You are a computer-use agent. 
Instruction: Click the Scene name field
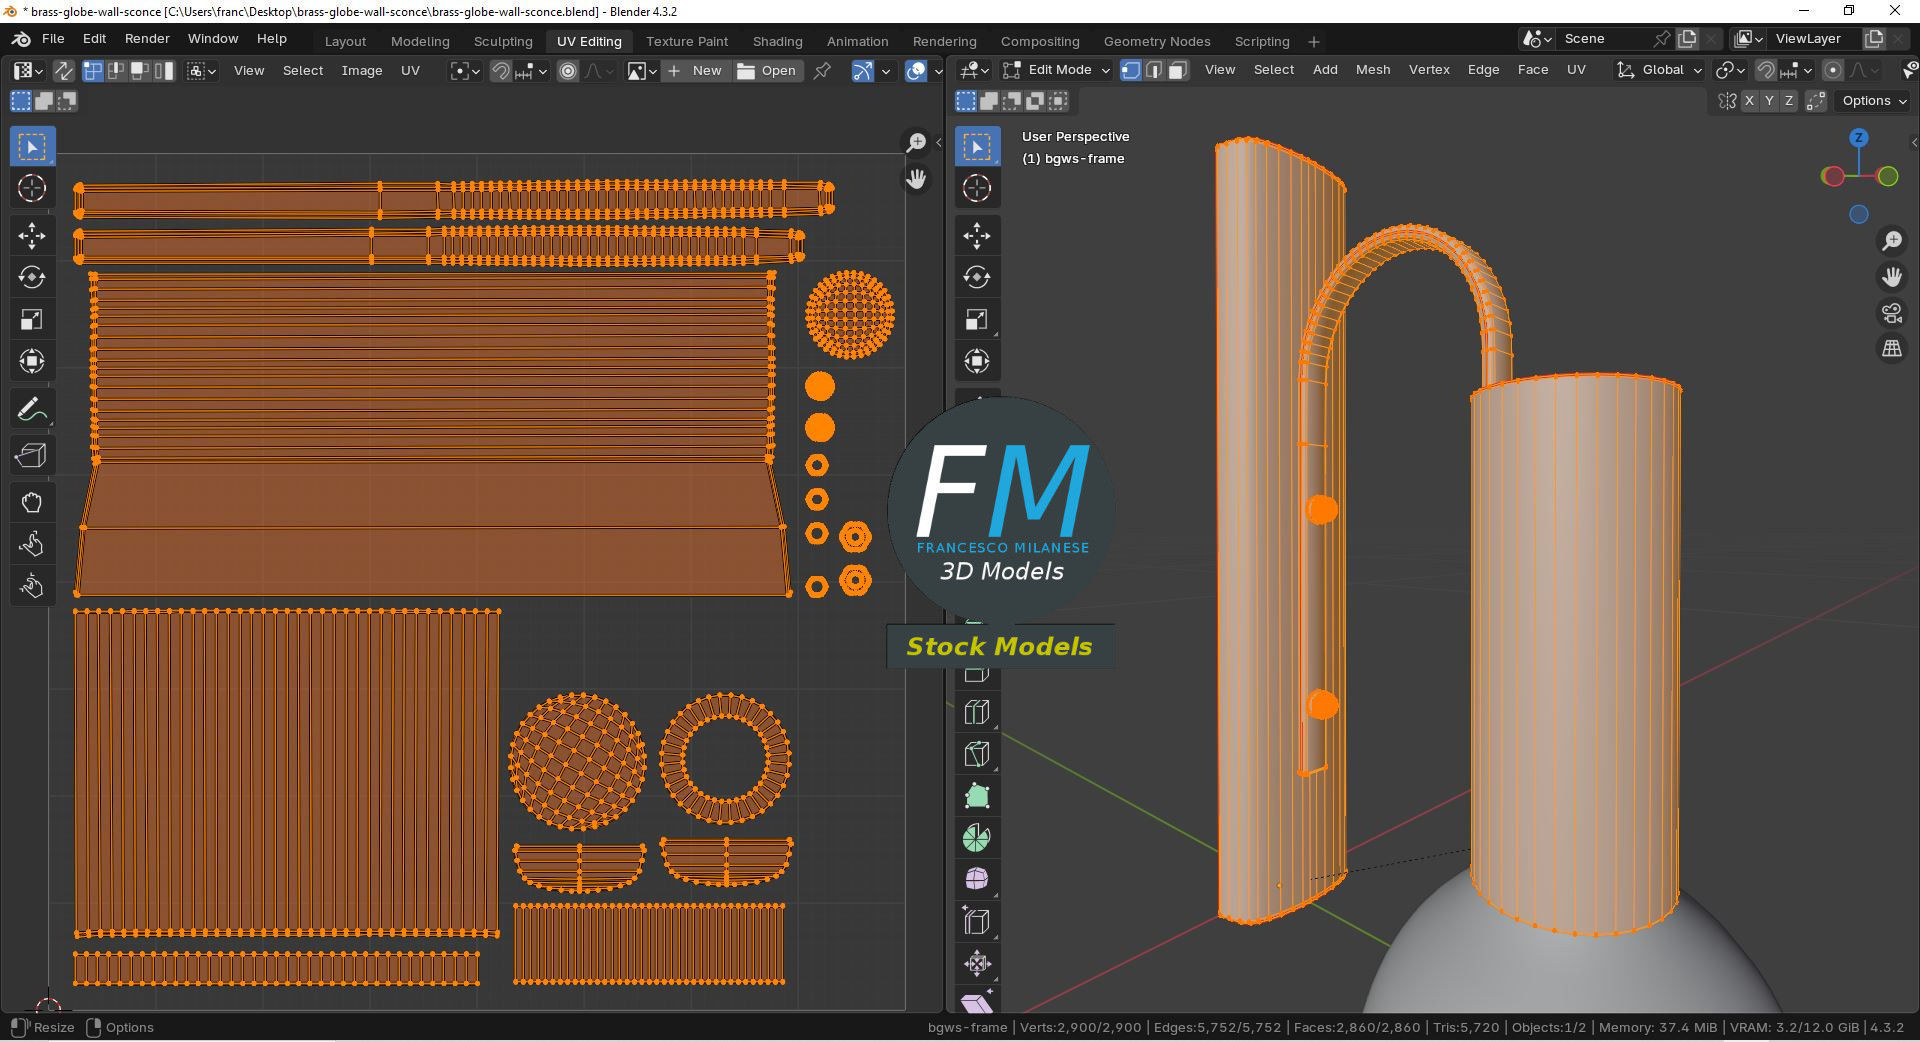[x=1605, y=39]
